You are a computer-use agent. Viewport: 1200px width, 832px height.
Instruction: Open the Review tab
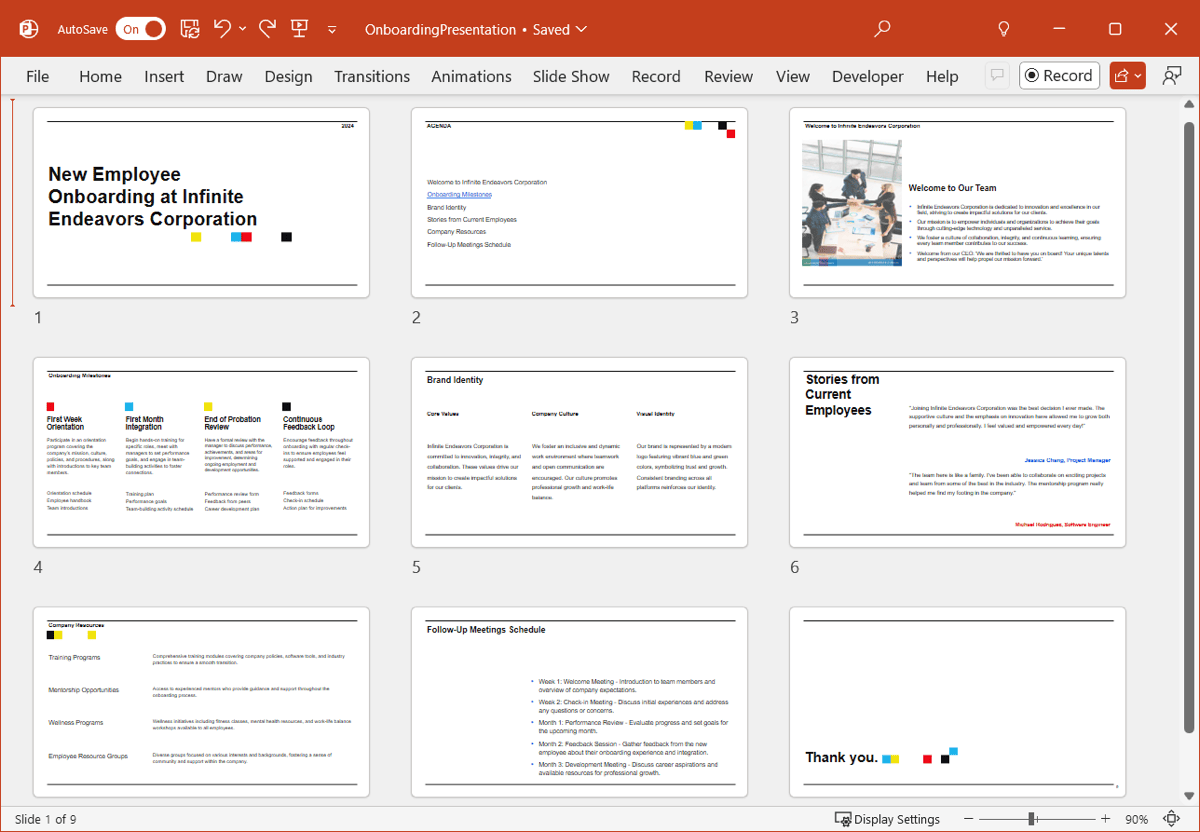tap(728, 76)
